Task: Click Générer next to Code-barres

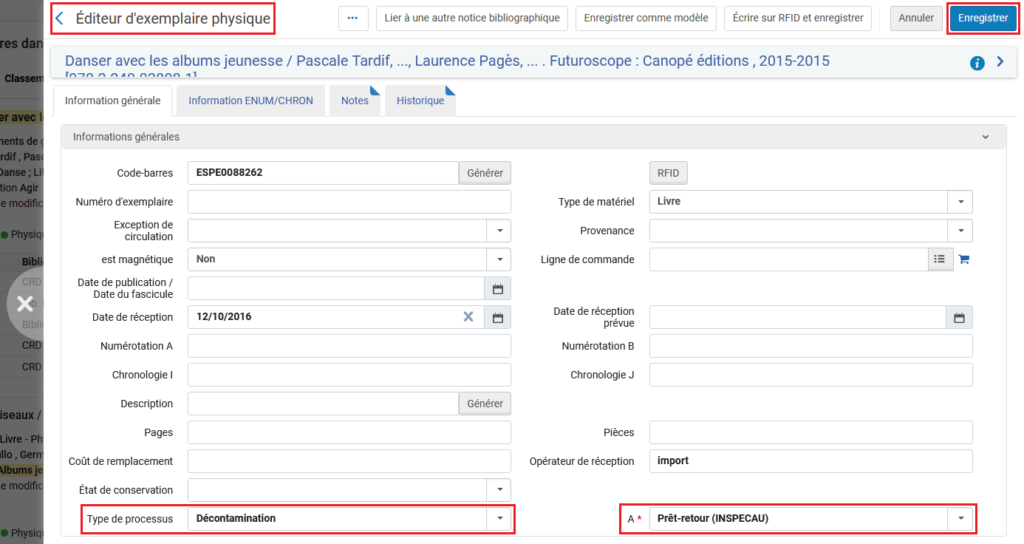Action: click(485, 173)
